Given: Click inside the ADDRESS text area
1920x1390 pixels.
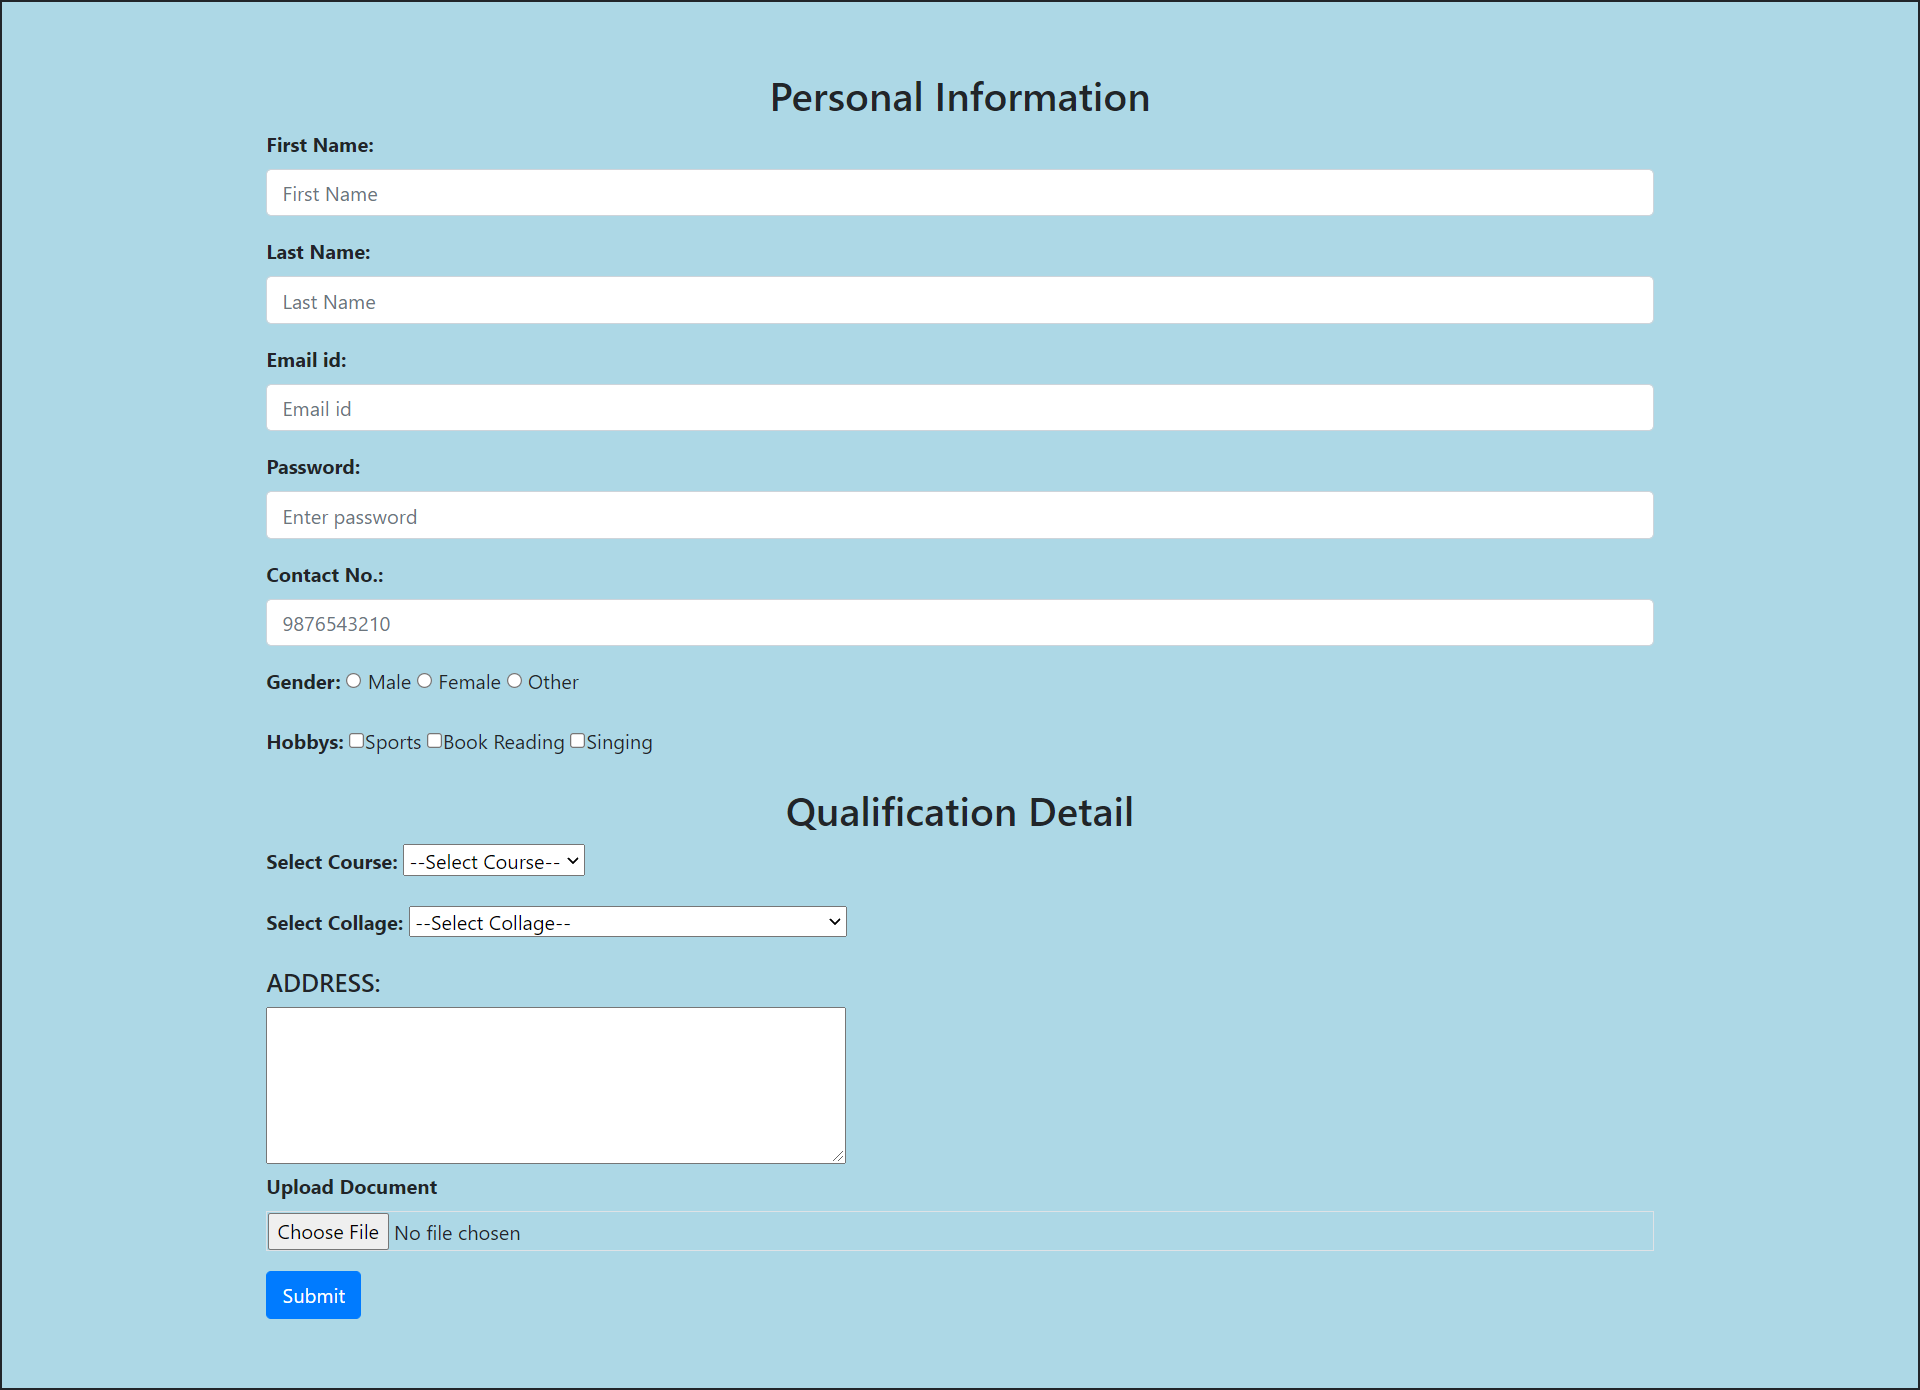Looking at the screenshot, I should (x=555, y=1085).
